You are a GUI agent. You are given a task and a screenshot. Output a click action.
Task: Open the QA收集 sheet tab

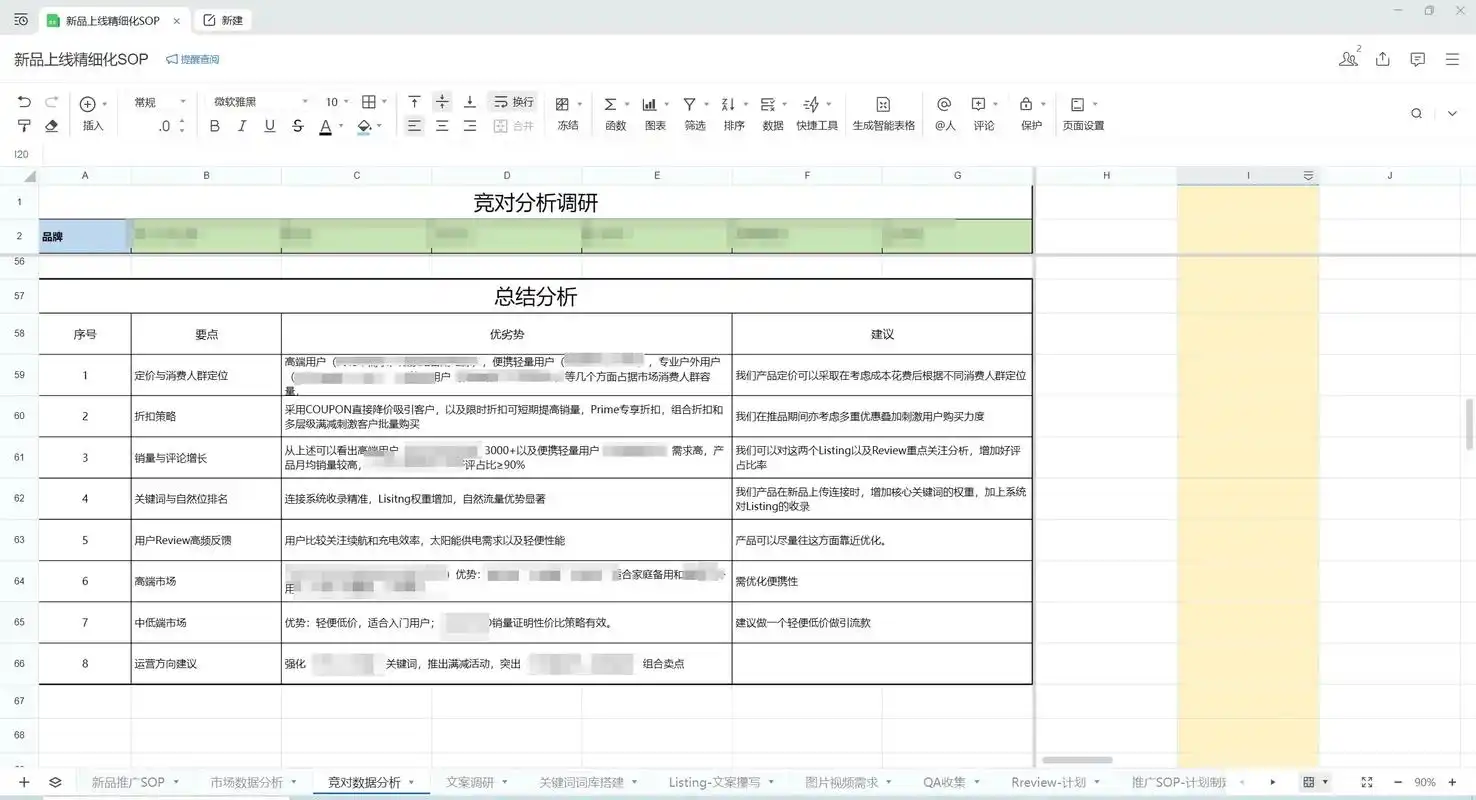click(944, 782)
